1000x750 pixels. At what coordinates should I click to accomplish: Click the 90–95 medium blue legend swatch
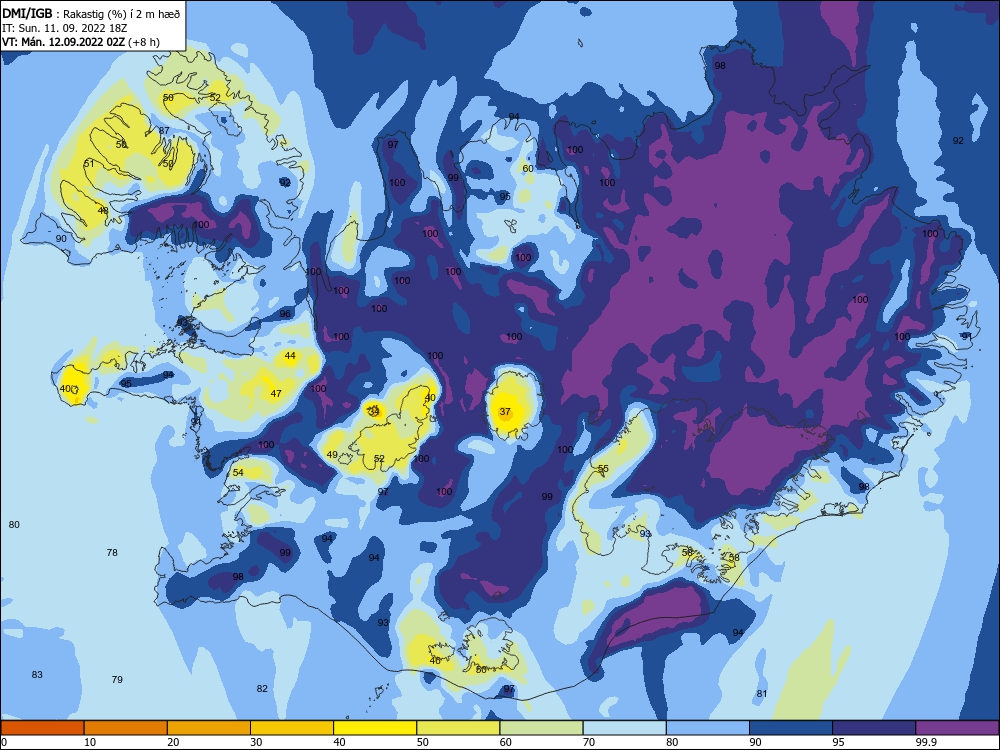791,728
